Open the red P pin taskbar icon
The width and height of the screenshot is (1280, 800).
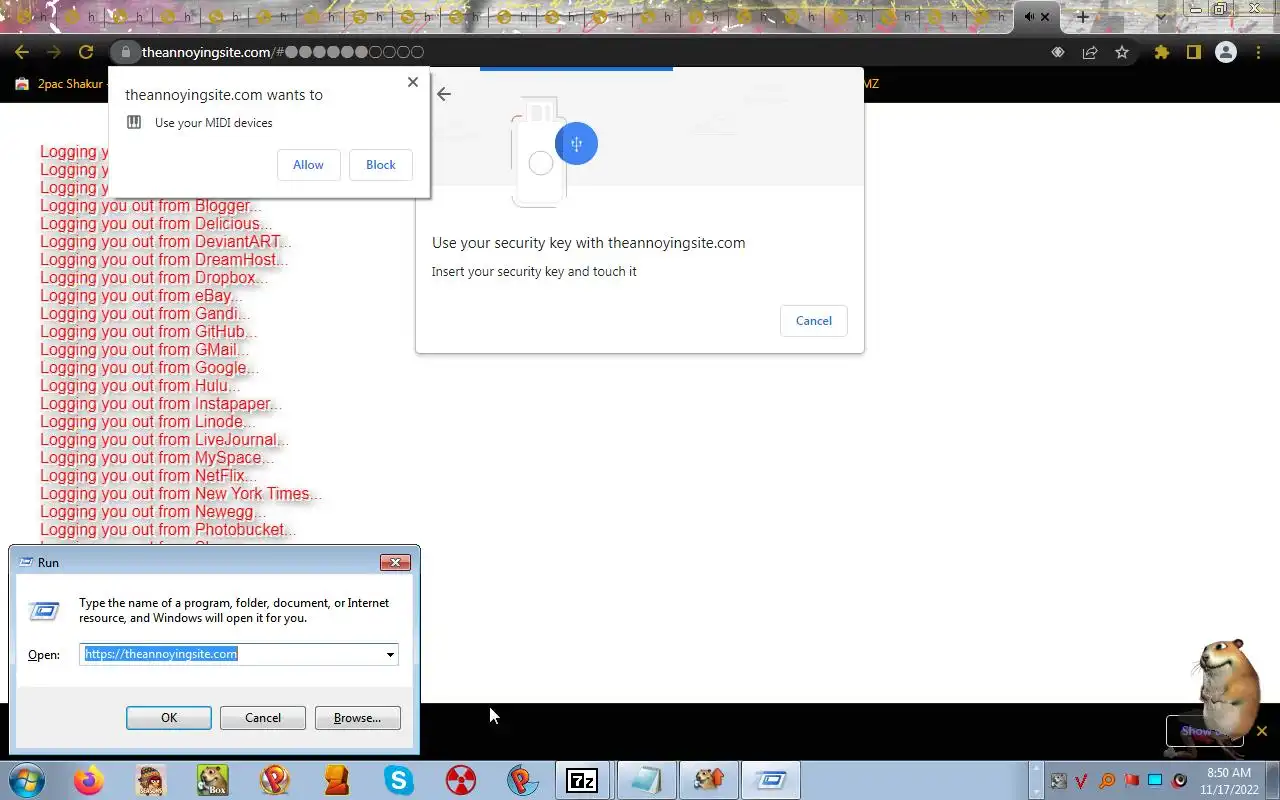[522, 780]
